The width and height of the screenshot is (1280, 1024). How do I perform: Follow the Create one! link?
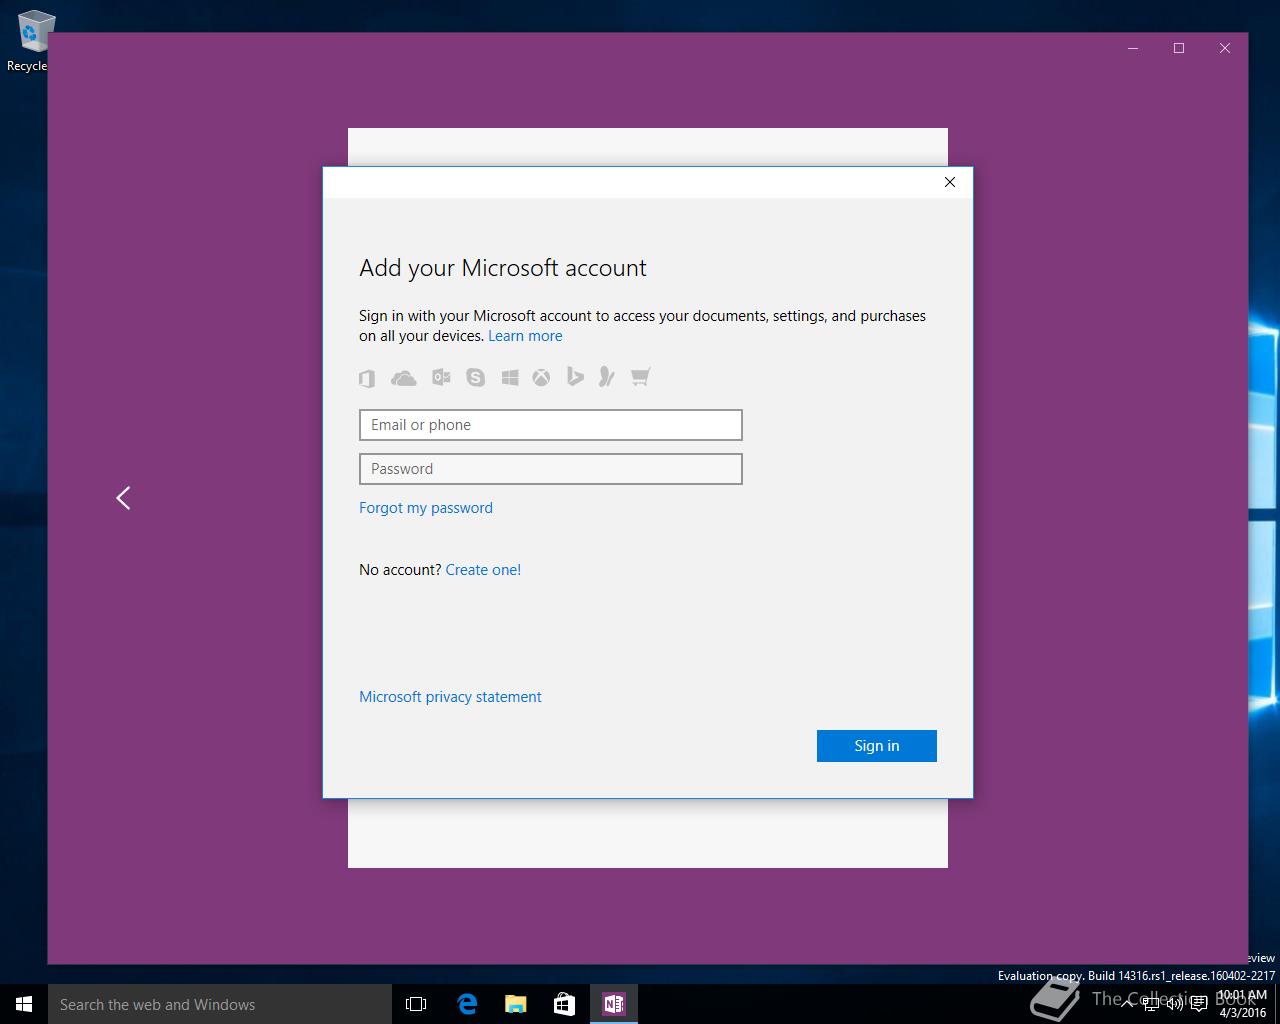point(483,570)
